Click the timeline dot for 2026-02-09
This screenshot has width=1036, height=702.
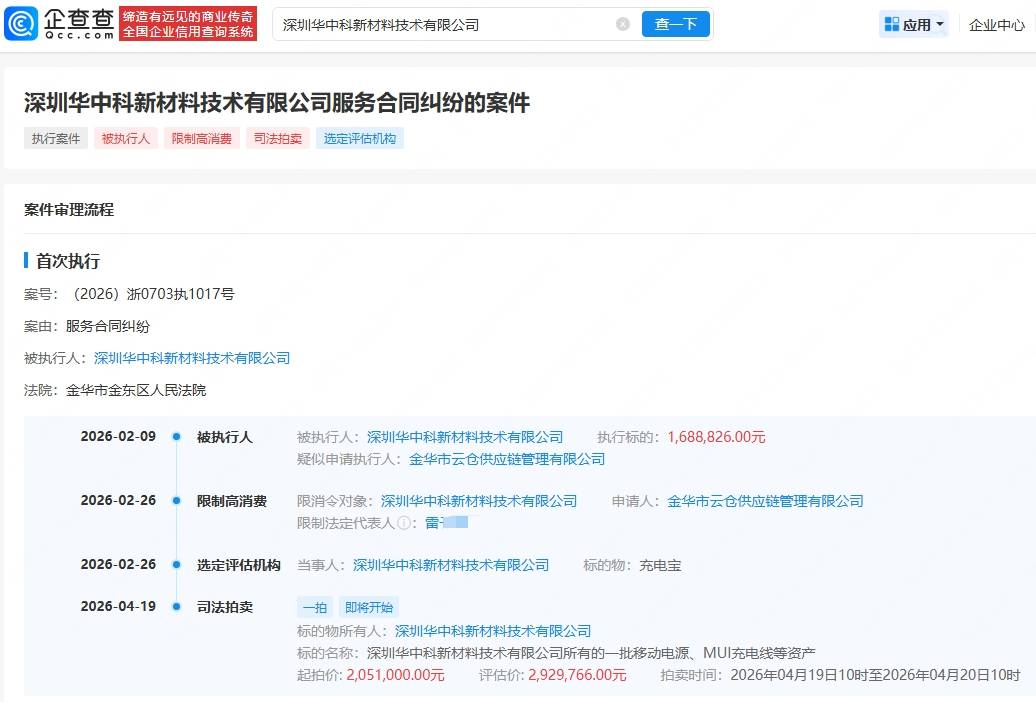176,437
